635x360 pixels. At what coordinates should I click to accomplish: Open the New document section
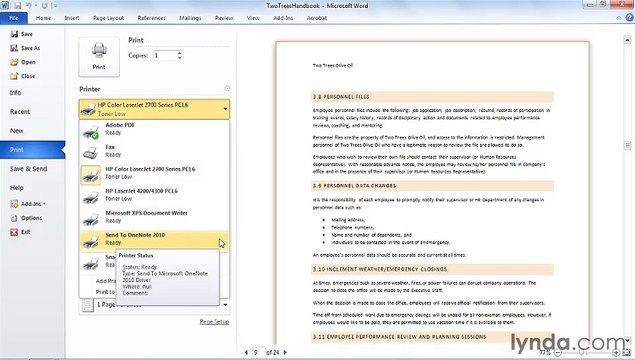tap(17, 131)
